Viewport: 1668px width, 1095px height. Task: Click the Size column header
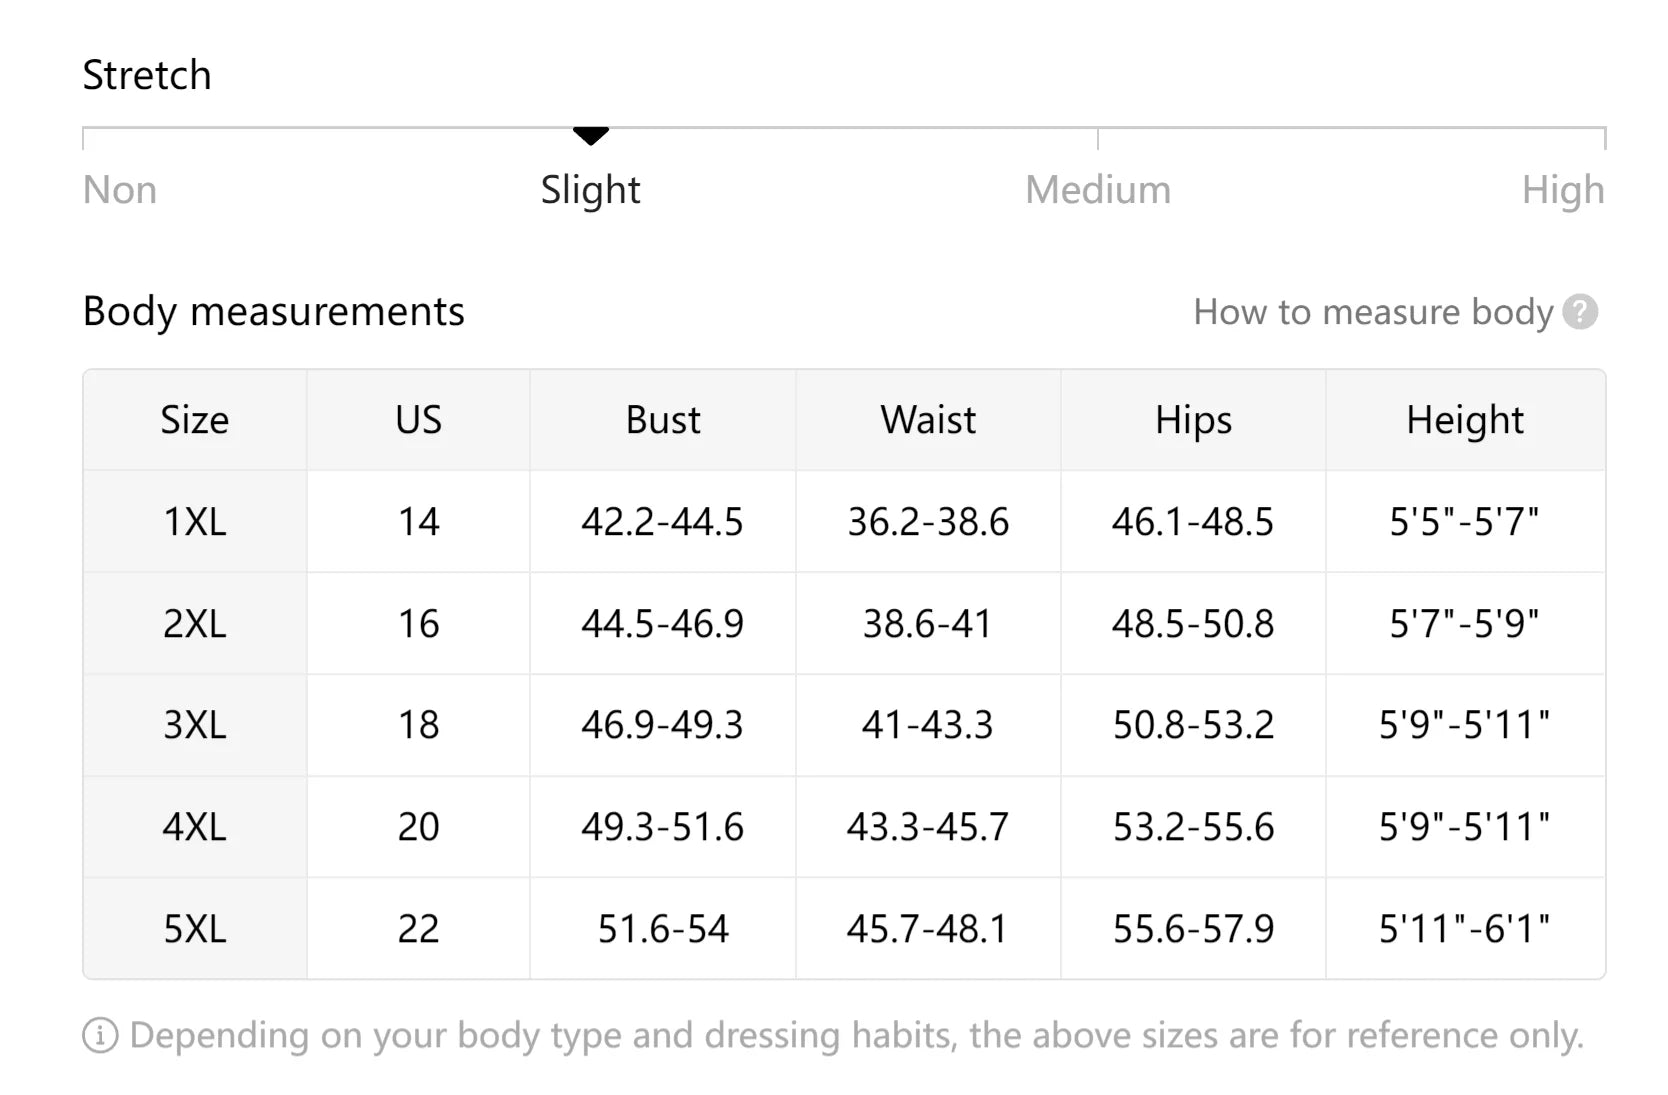coord(195,420)
